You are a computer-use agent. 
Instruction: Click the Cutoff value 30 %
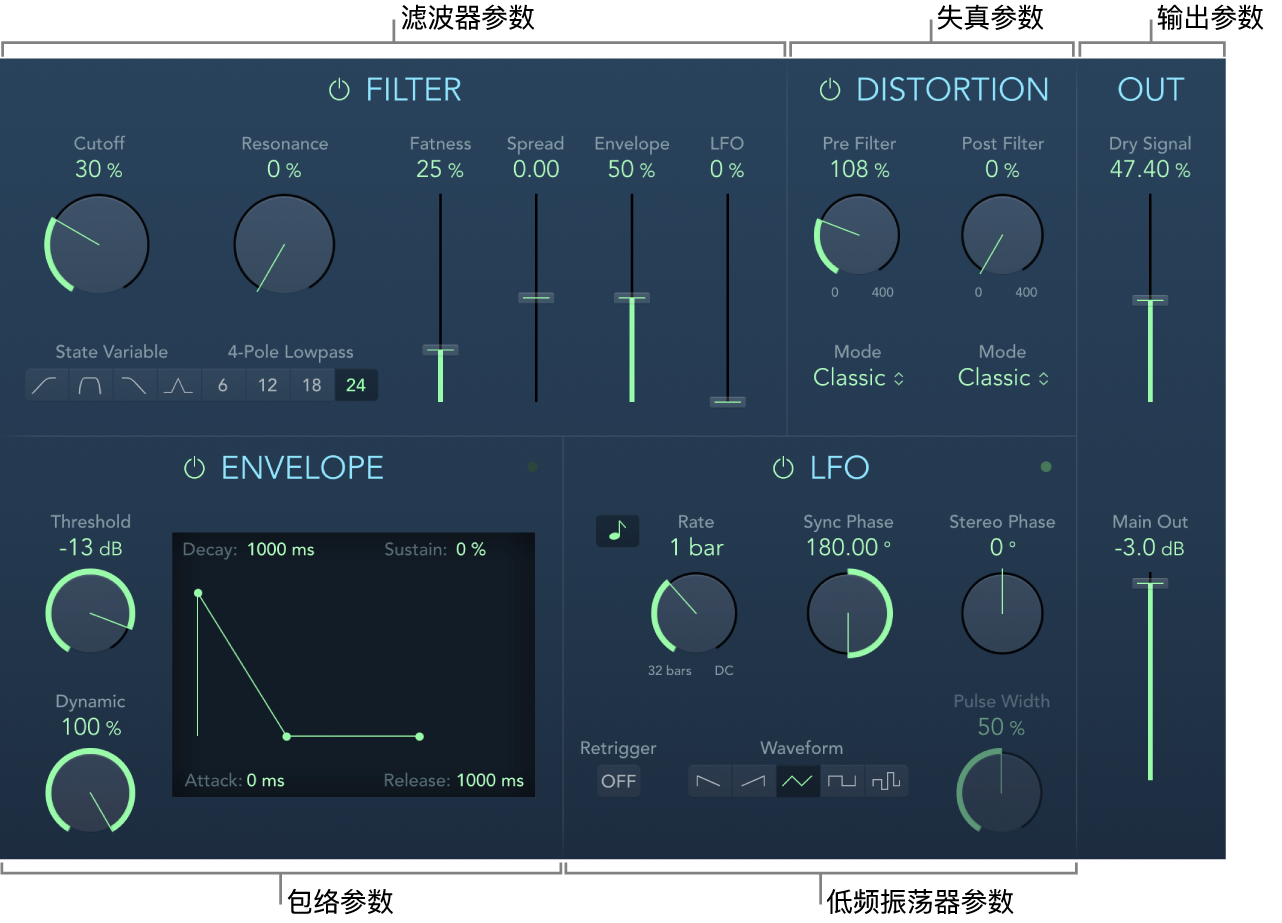98,169
